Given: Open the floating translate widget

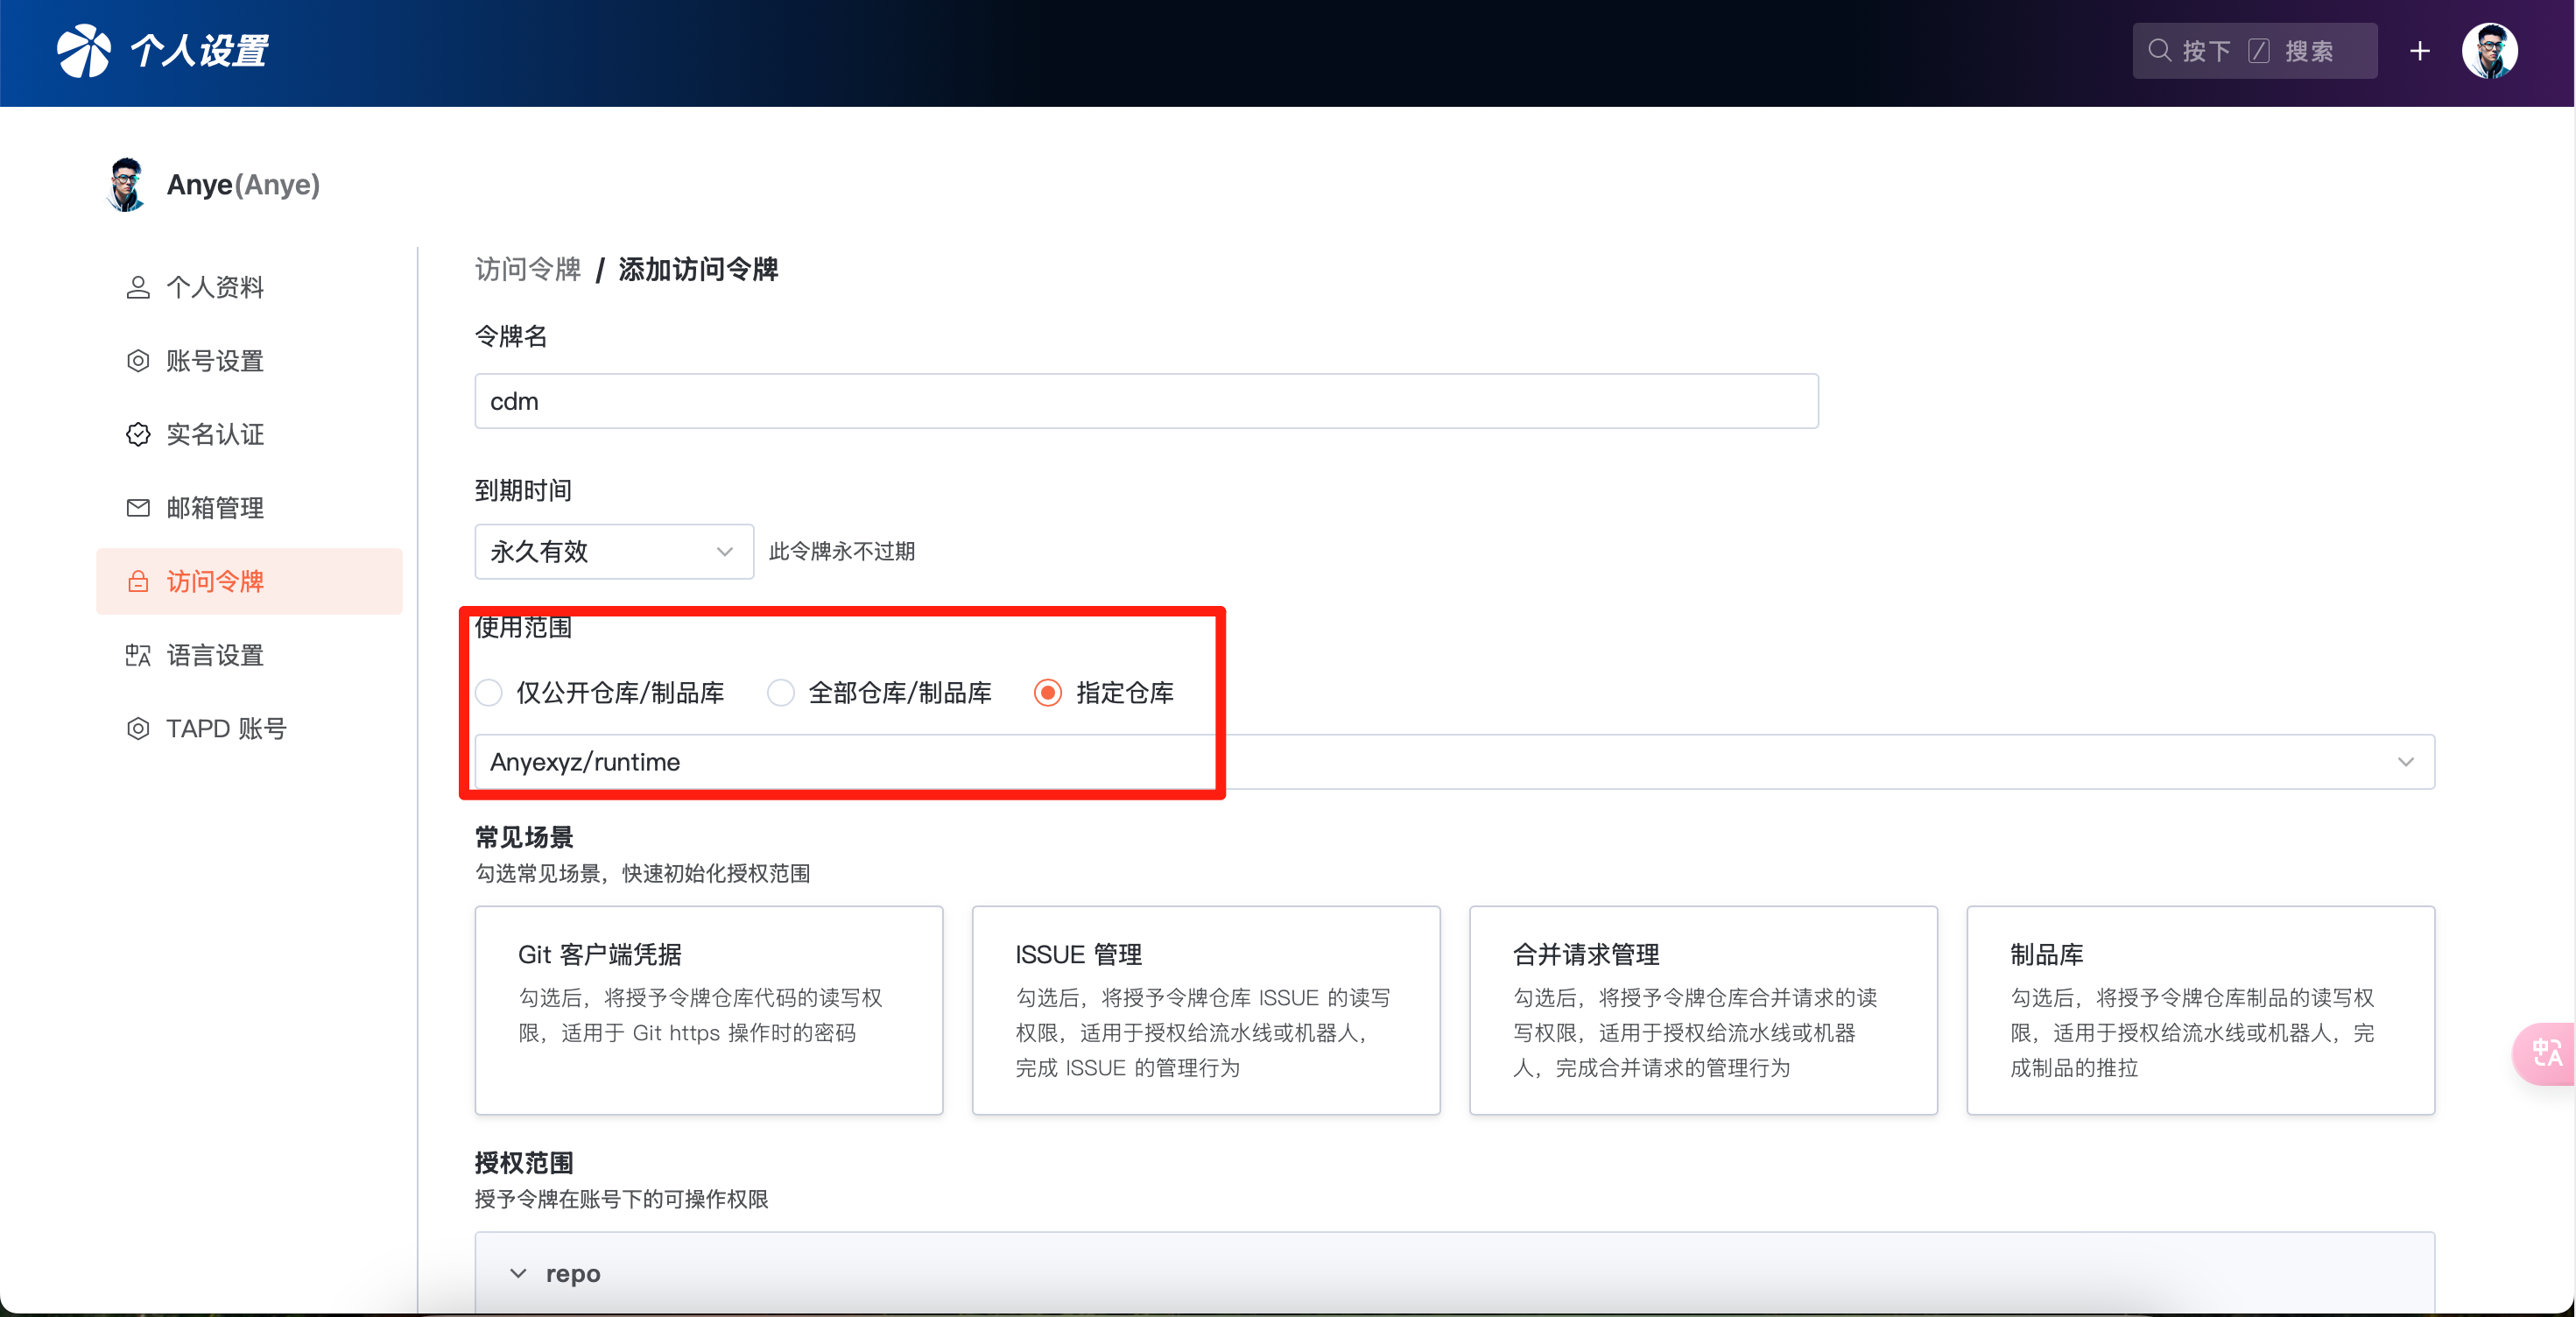Looking at the screenshot, I should [x=2546, y=1053].
